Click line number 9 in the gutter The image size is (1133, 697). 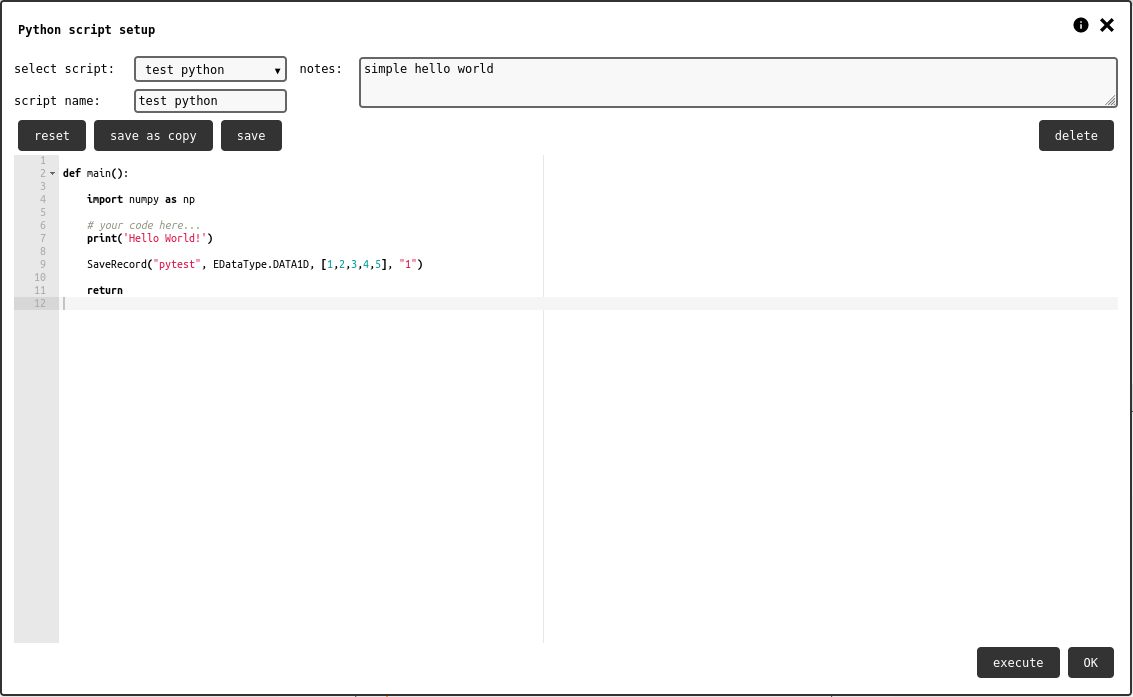click(42, 265)
